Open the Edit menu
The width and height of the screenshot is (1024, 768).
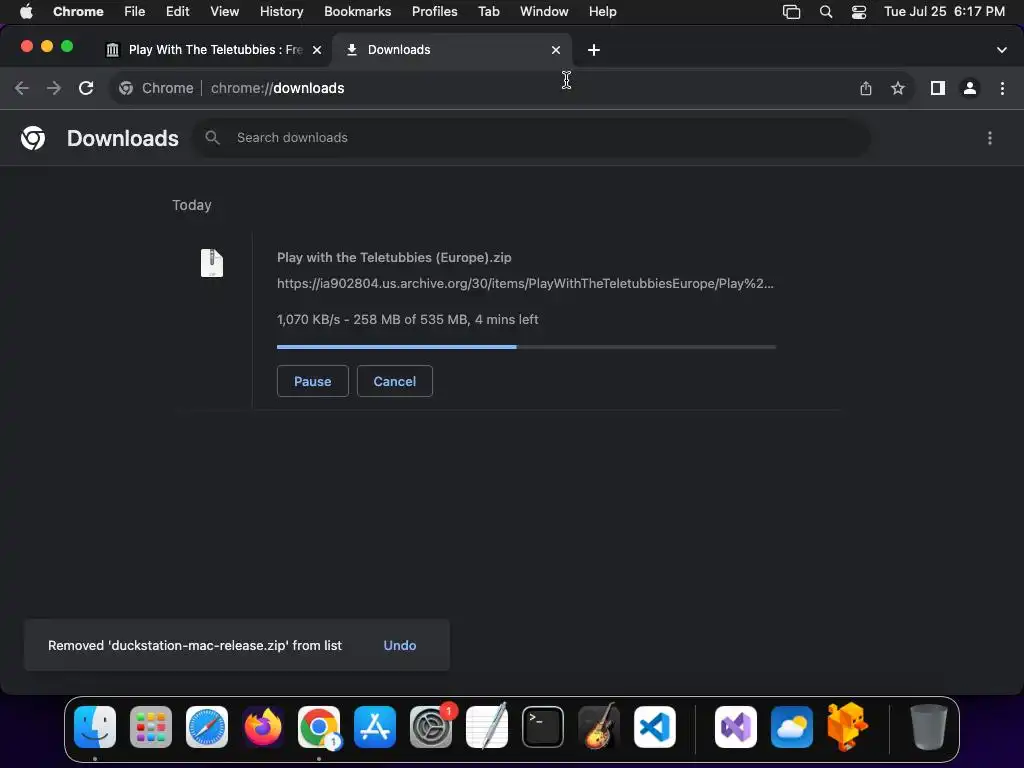tap(178, 12)
